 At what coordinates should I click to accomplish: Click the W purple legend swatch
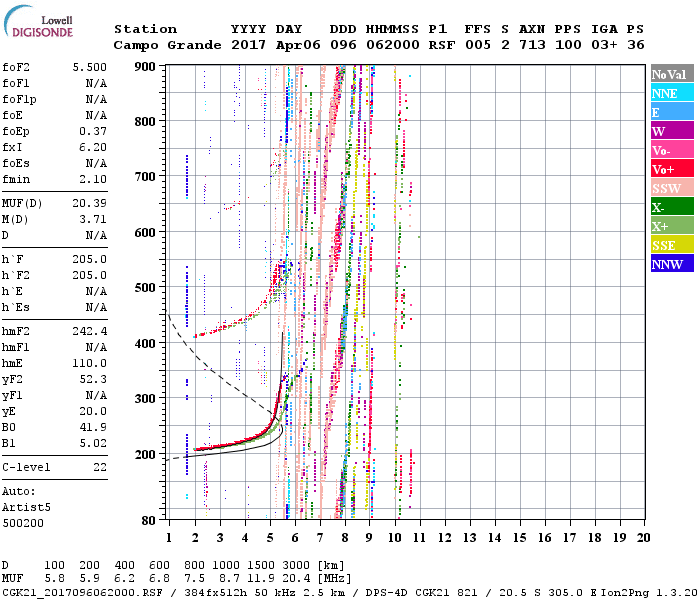(x=672, y=131)
